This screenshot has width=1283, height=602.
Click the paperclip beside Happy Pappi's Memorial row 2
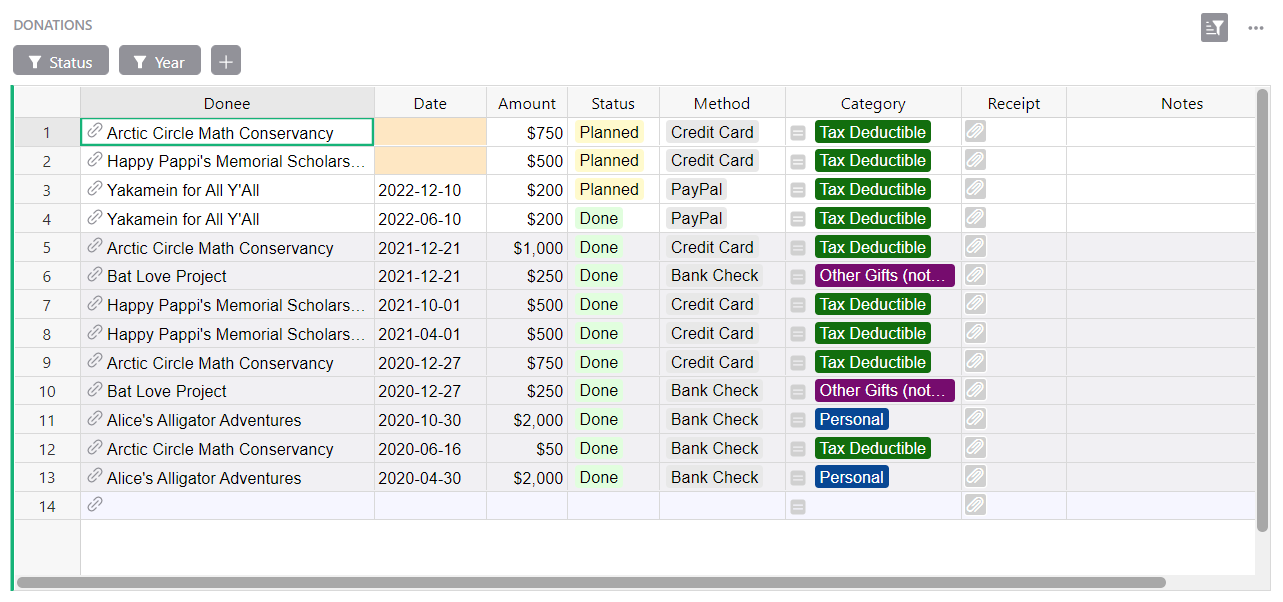[95, 161]
